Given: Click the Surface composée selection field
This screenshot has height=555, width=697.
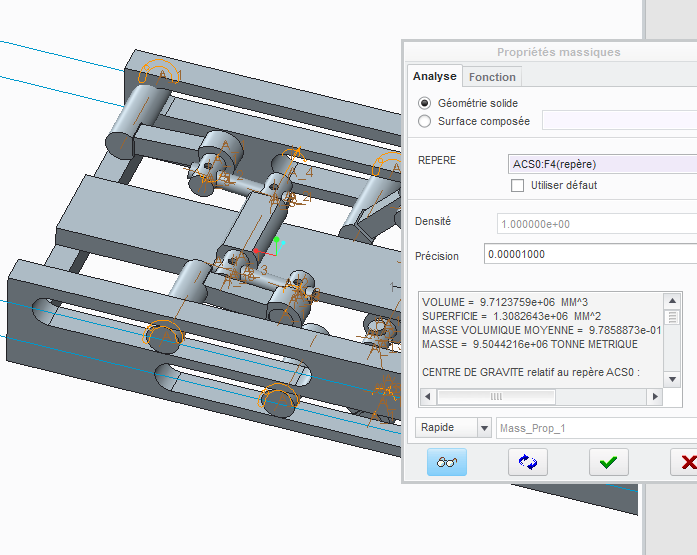Looking at the screenshot, I should (618, 121).
